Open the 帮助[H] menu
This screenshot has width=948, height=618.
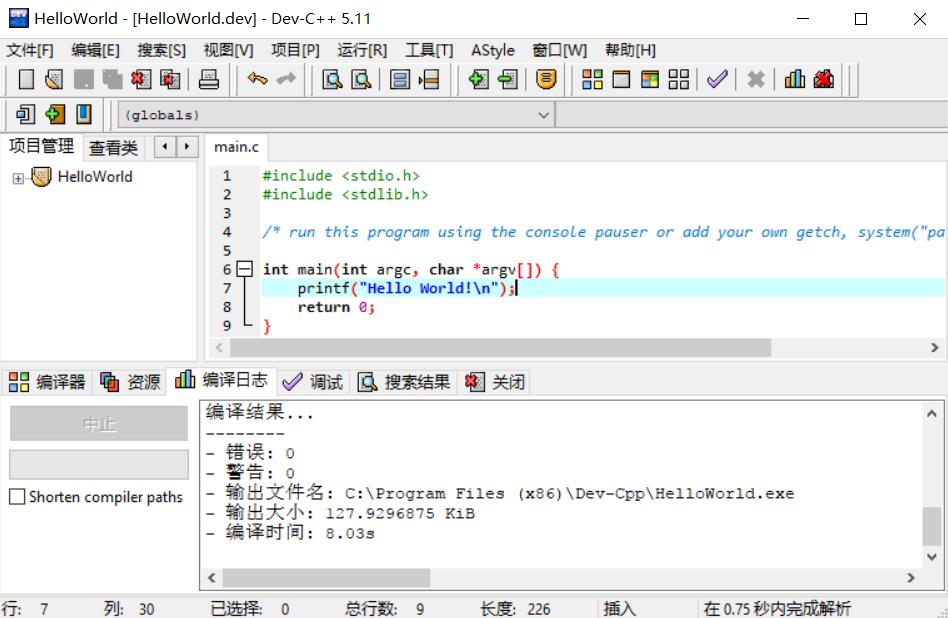[x=631, y=50]
